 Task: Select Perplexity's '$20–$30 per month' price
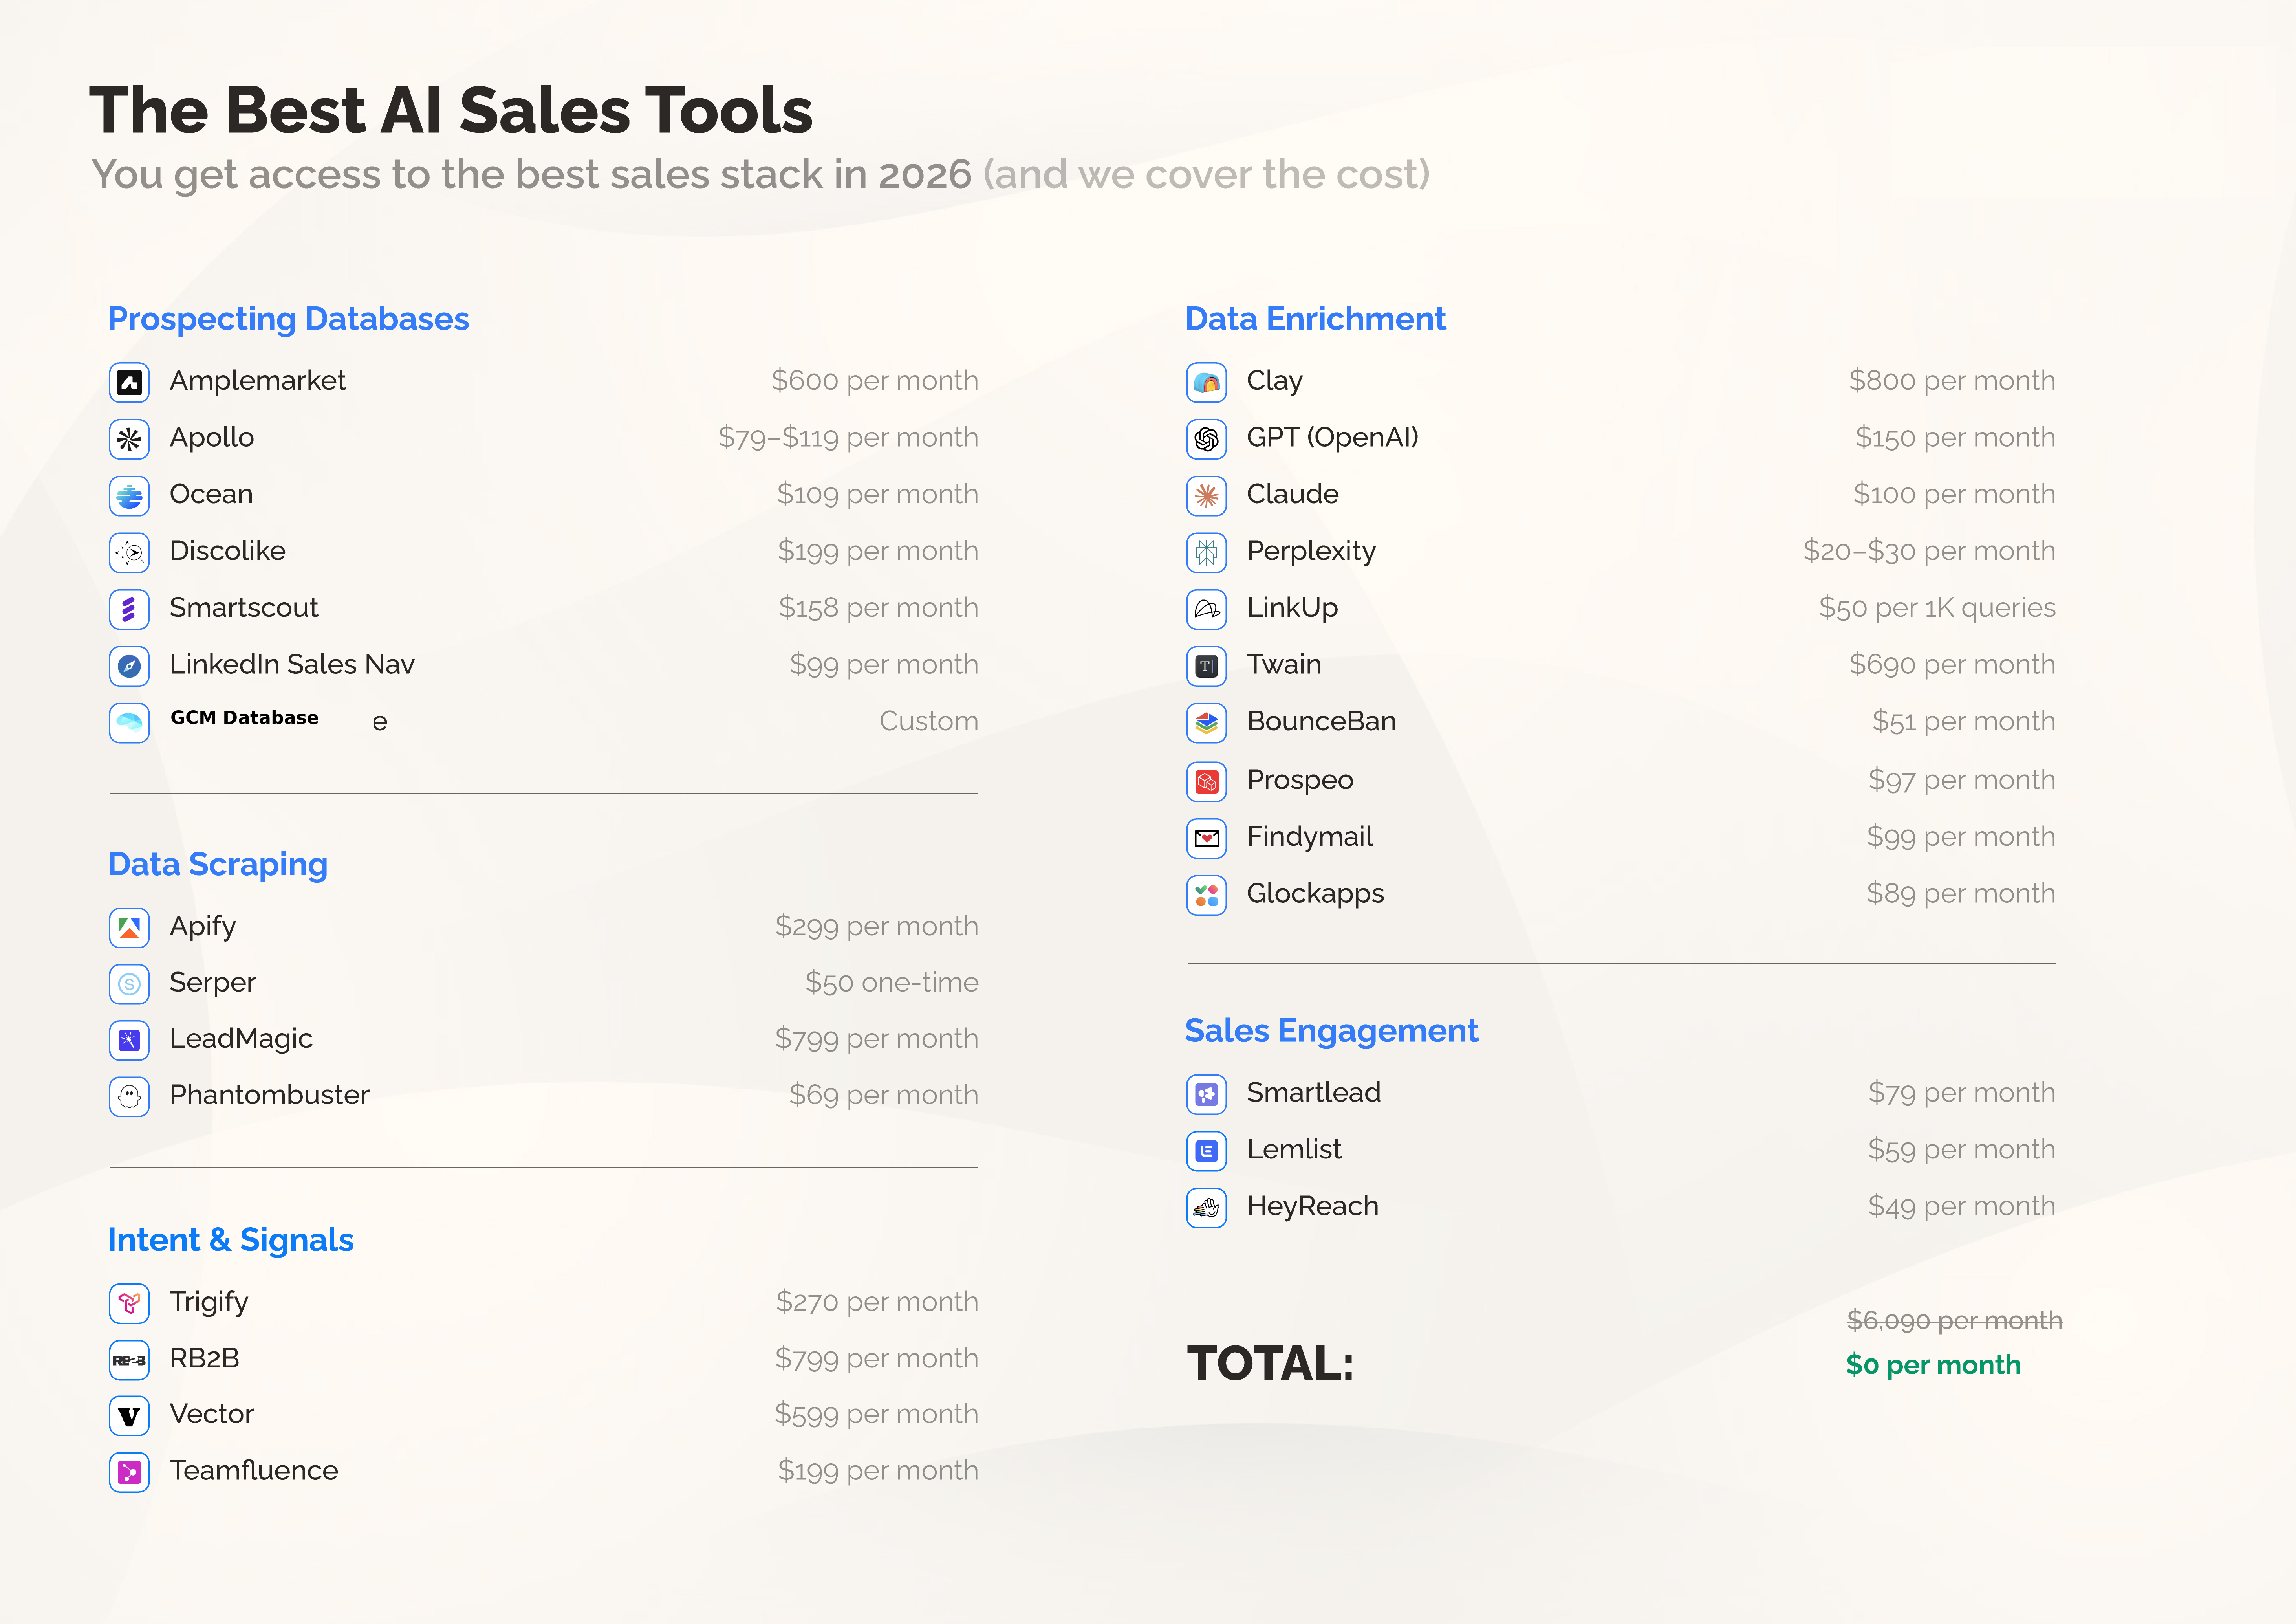pyautogui.click(x=1929, y=551)
